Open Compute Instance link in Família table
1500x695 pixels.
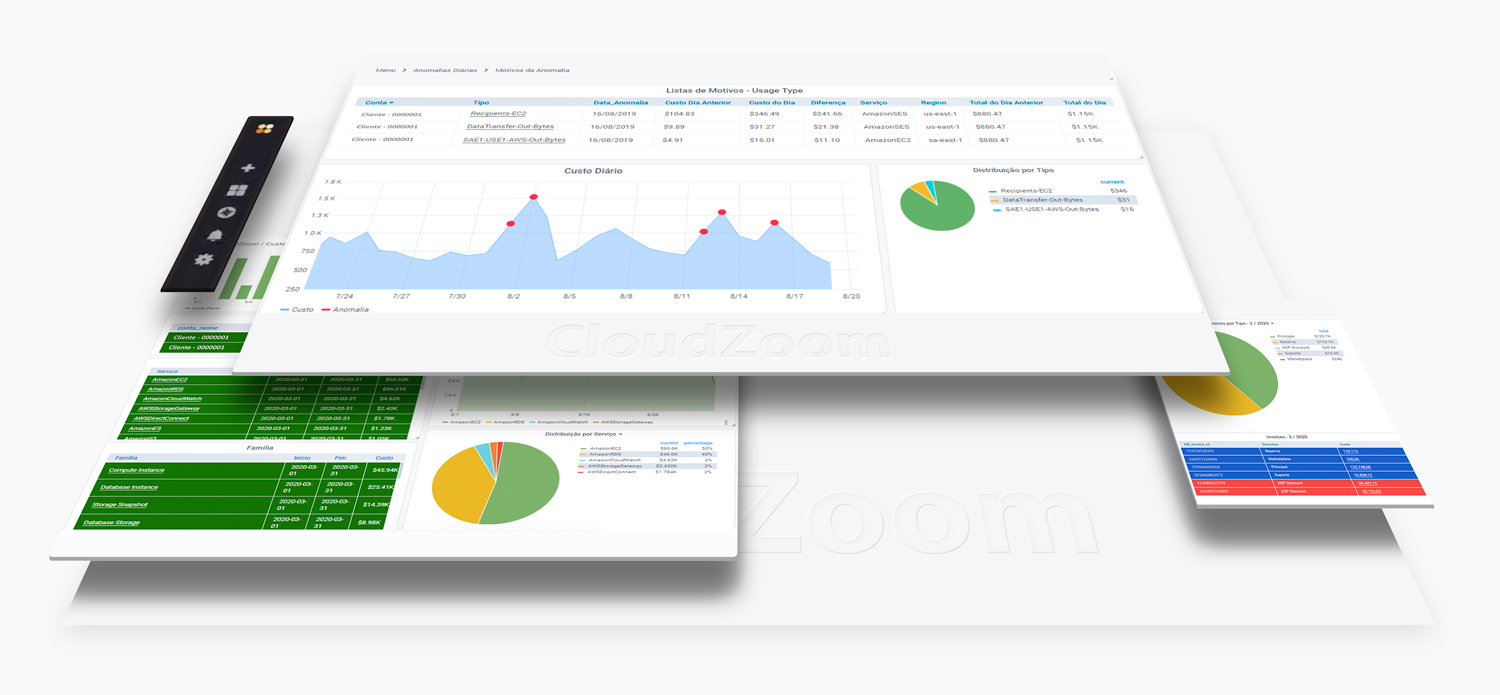137,470
